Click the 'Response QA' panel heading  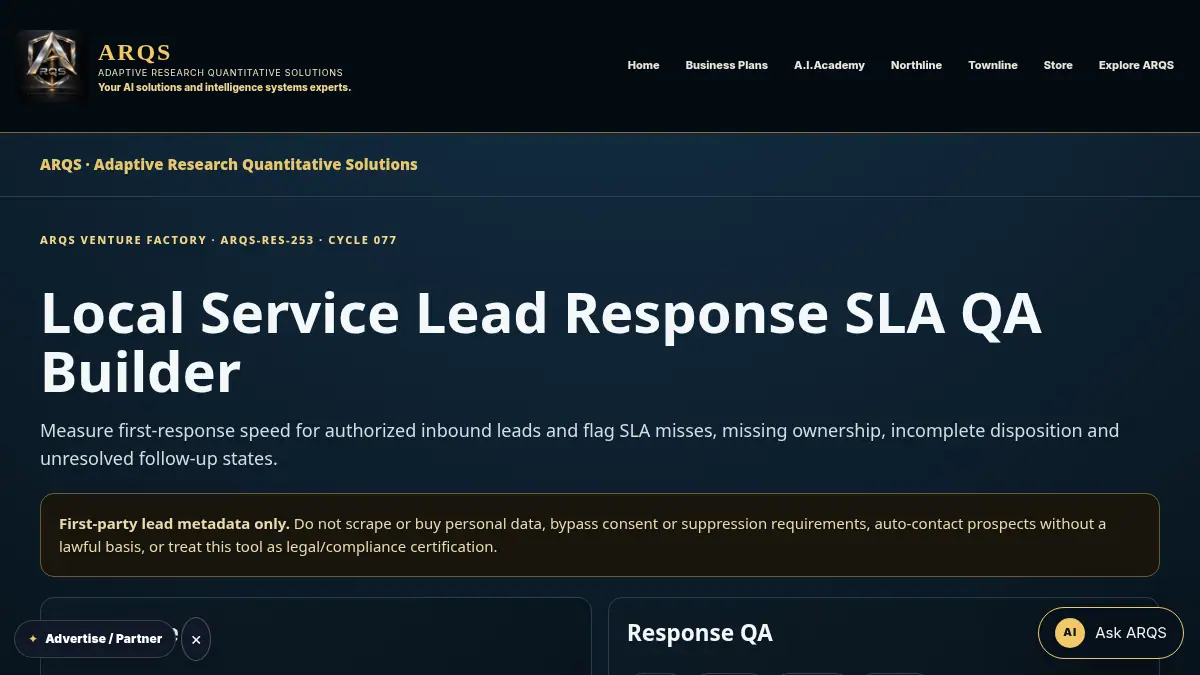700,633
